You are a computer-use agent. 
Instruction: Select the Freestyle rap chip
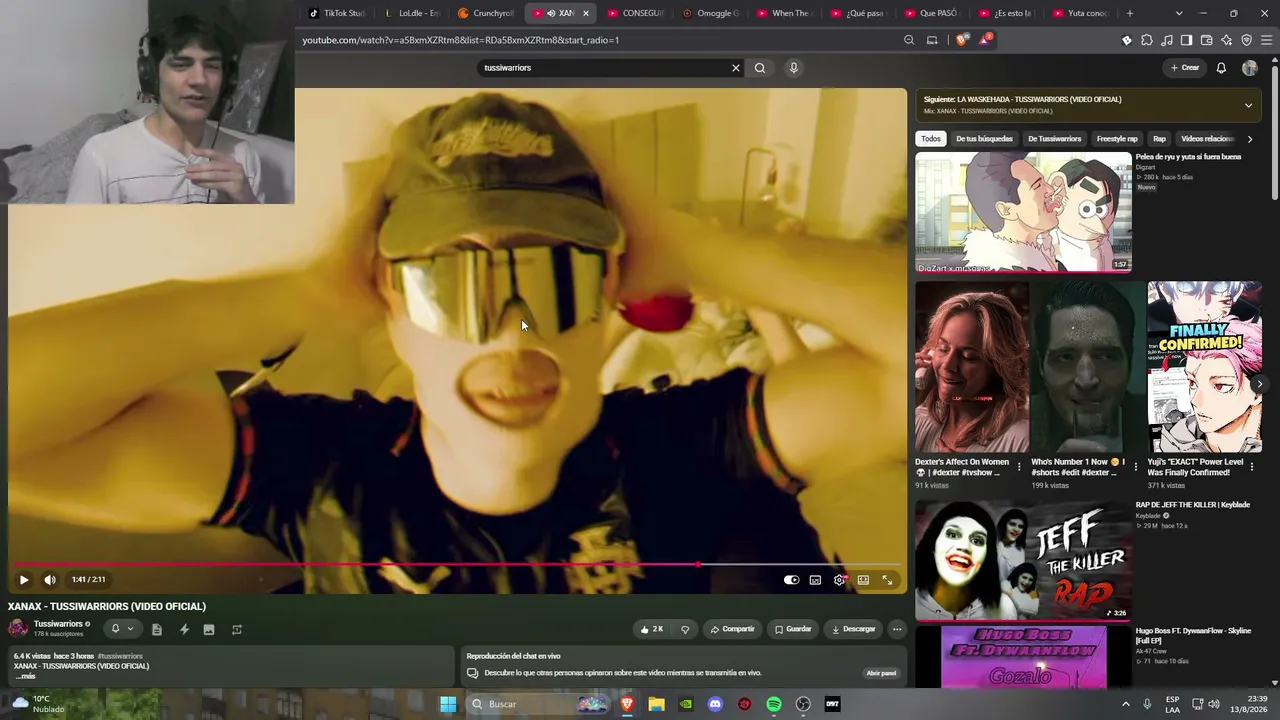tap(1117, 139)
